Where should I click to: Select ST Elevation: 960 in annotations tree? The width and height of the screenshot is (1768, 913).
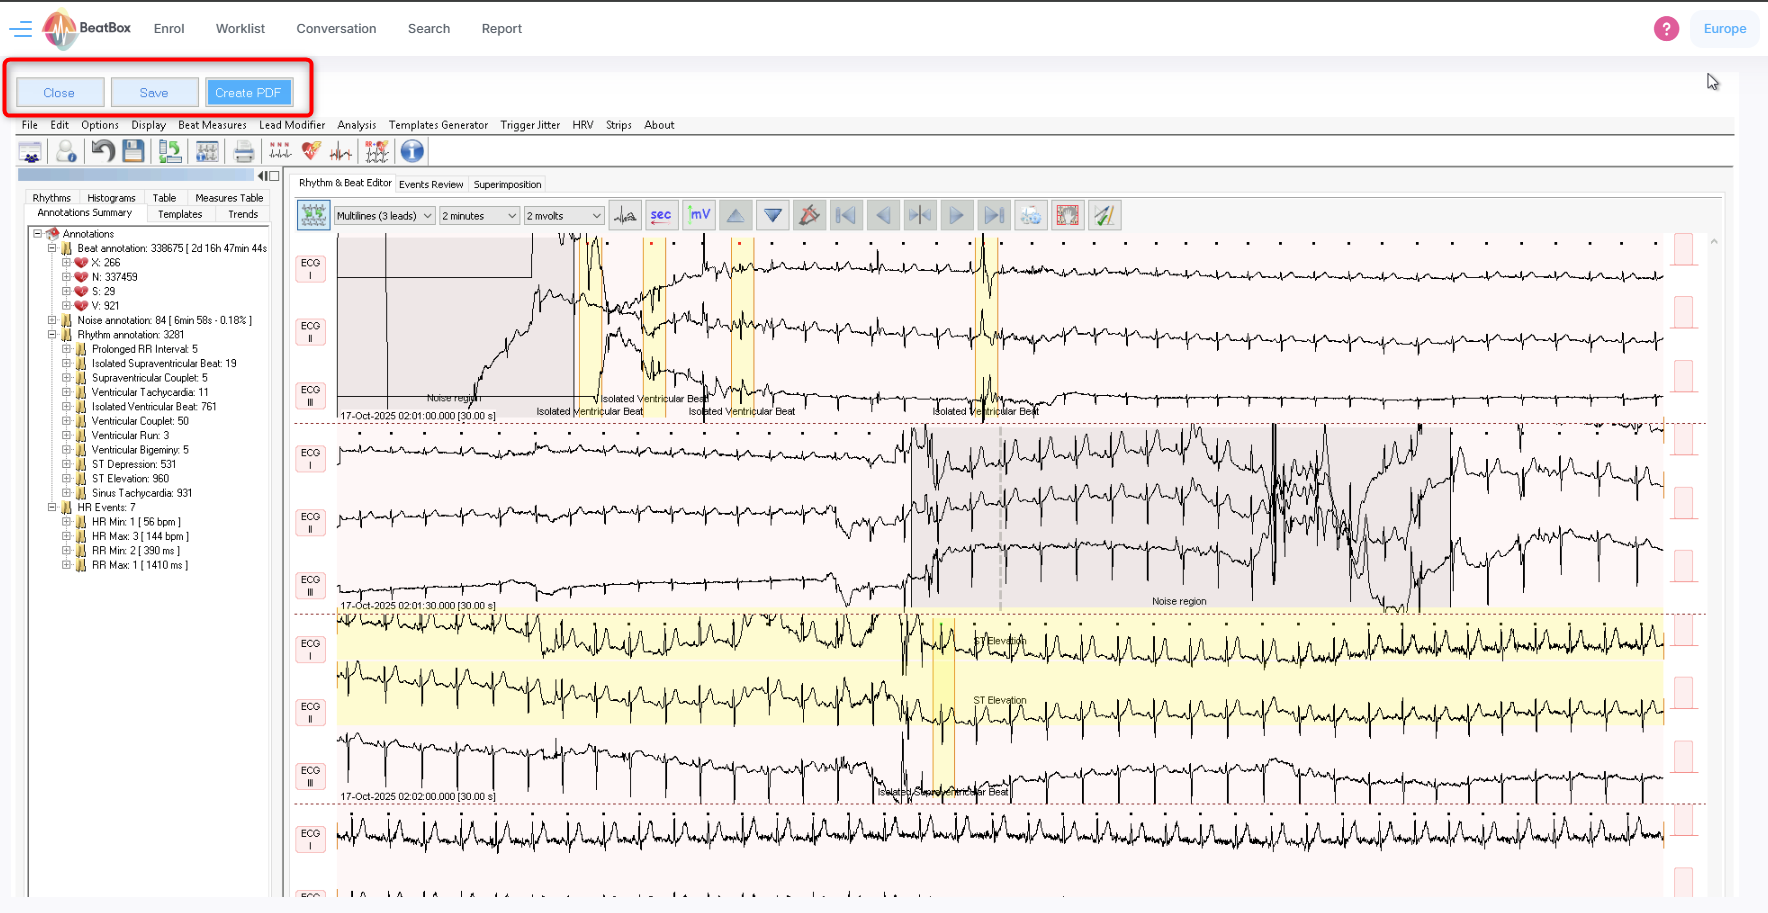130,479
